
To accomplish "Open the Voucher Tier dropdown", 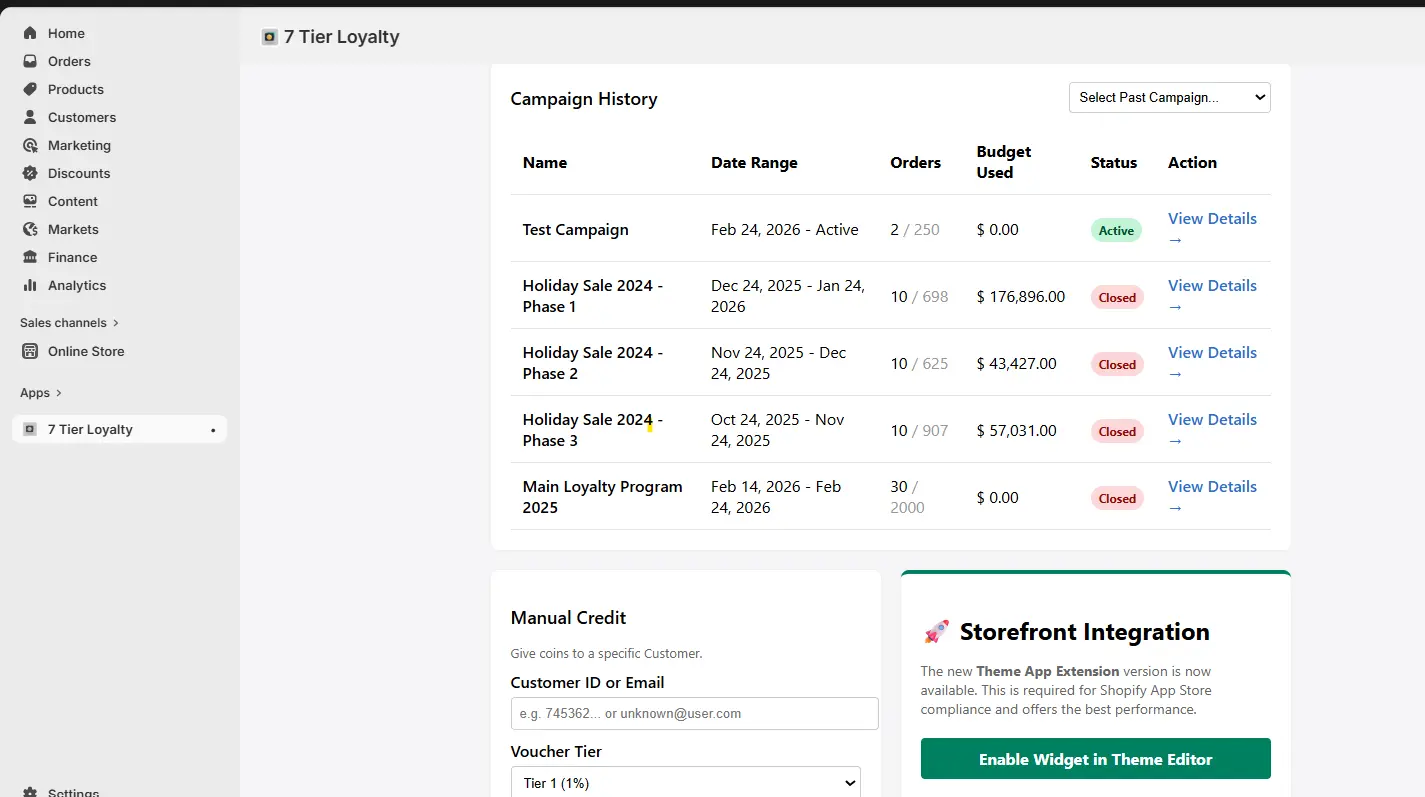I will 685,782.
